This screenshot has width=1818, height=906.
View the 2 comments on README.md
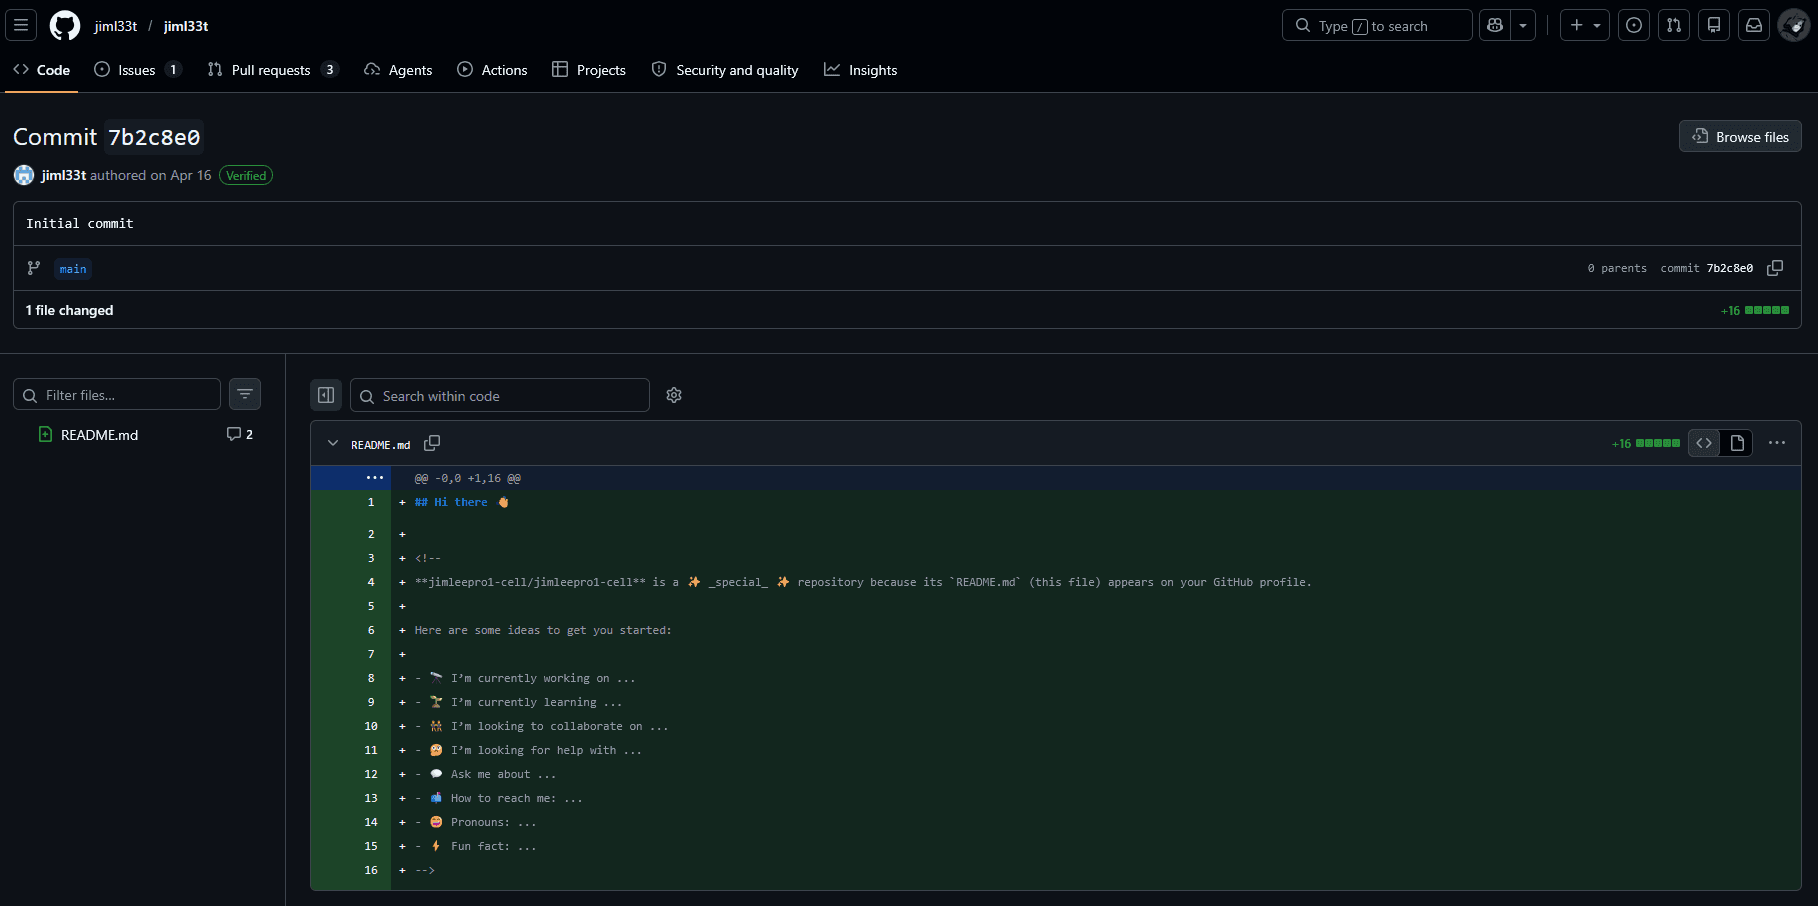coord(240,434)
